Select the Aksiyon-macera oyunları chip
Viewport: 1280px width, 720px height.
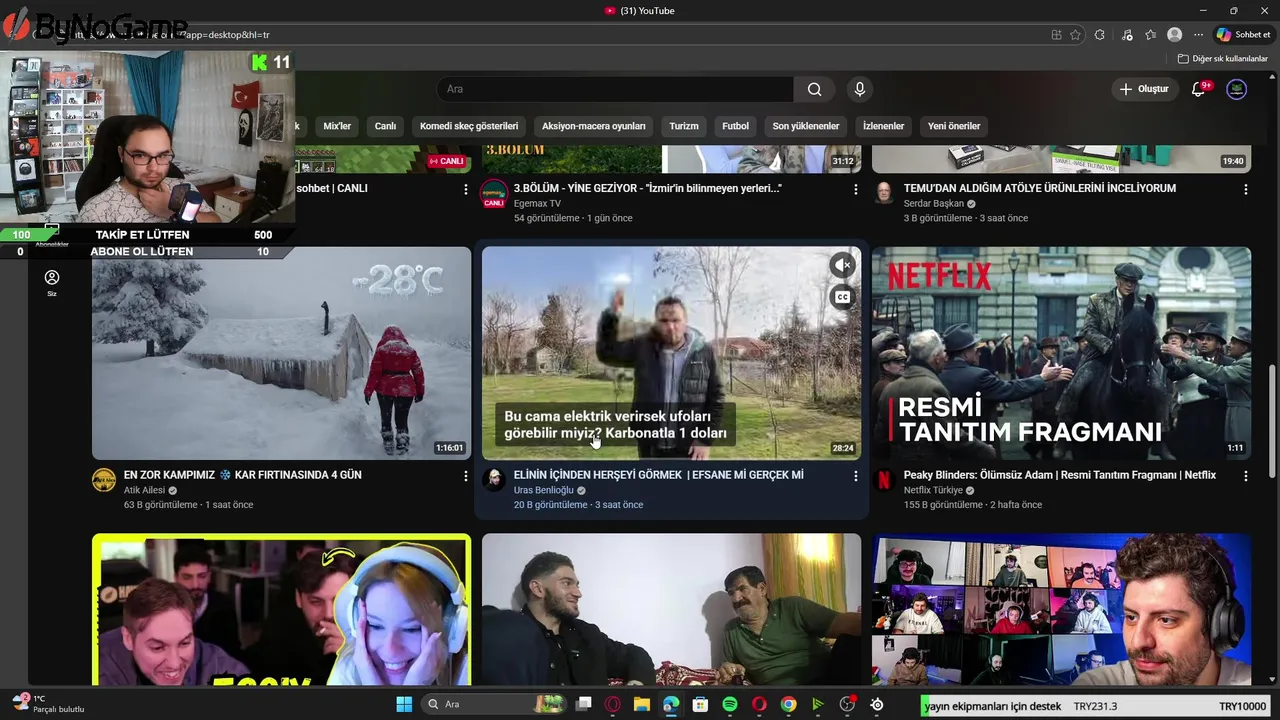point(593,126)
